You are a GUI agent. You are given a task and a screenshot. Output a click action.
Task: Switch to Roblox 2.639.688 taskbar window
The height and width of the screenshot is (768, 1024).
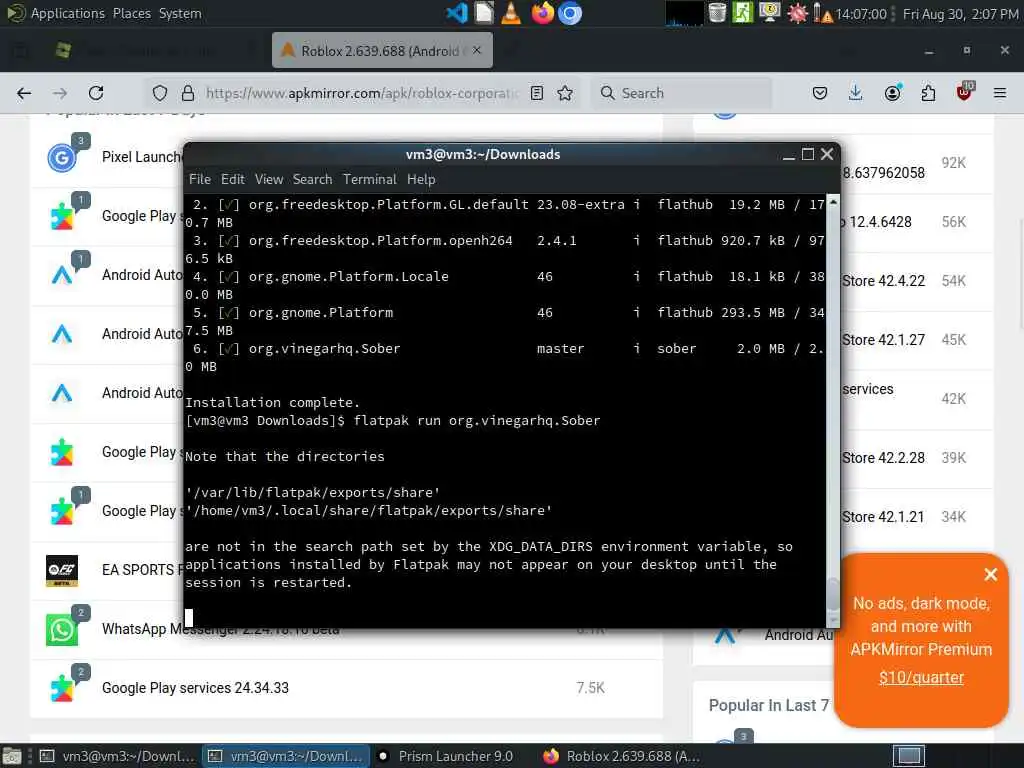click(624, 756)
